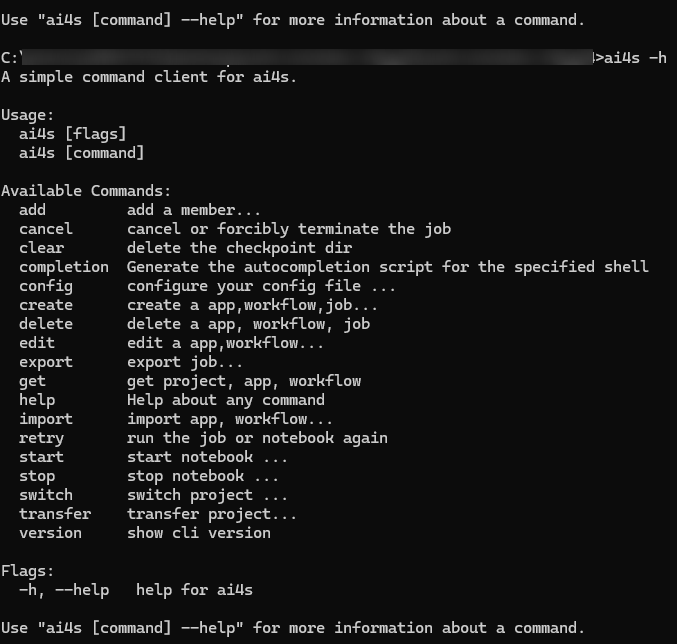Click the 'edit' command name
Viewport: 677px width, 644px height.
point(37,343)
